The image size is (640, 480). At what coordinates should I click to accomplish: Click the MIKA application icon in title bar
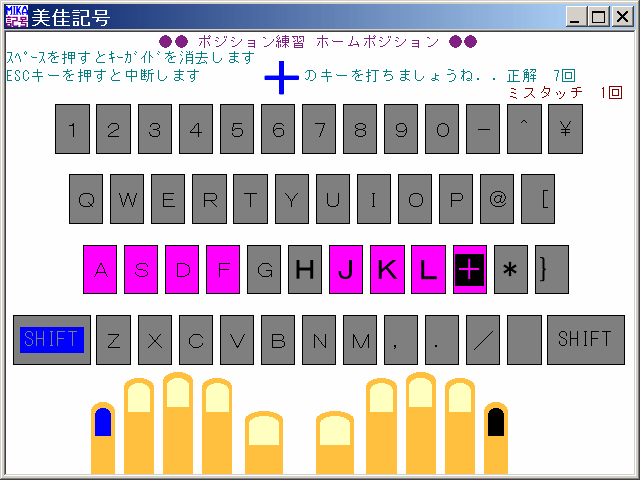tap(16, 16)
